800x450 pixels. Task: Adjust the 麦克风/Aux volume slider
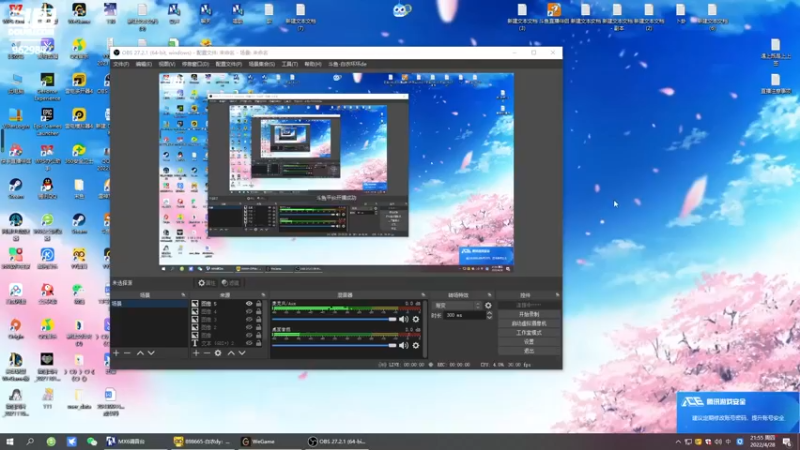(334, 319)
